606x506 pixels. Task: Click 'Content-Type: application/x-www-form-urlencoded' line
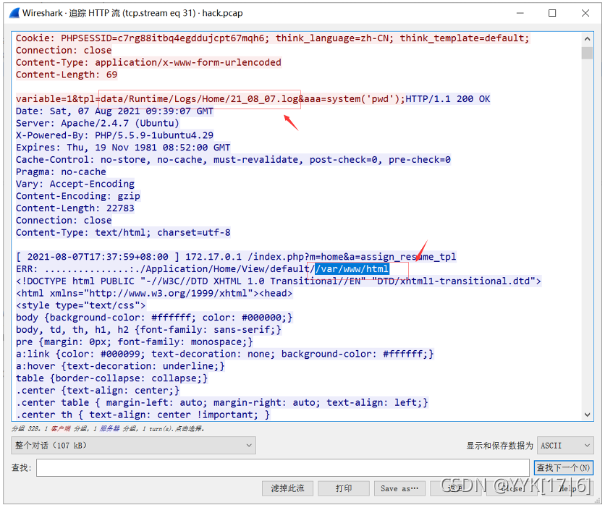pyautogui.click(x=148, y=62)
